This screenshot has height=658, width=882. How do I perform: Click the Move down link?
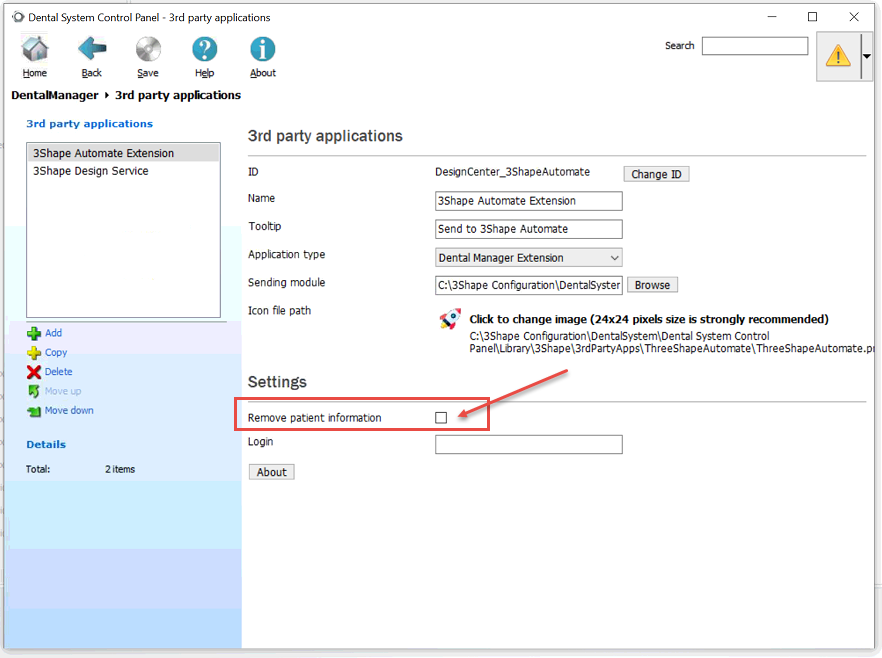(69, 411)
